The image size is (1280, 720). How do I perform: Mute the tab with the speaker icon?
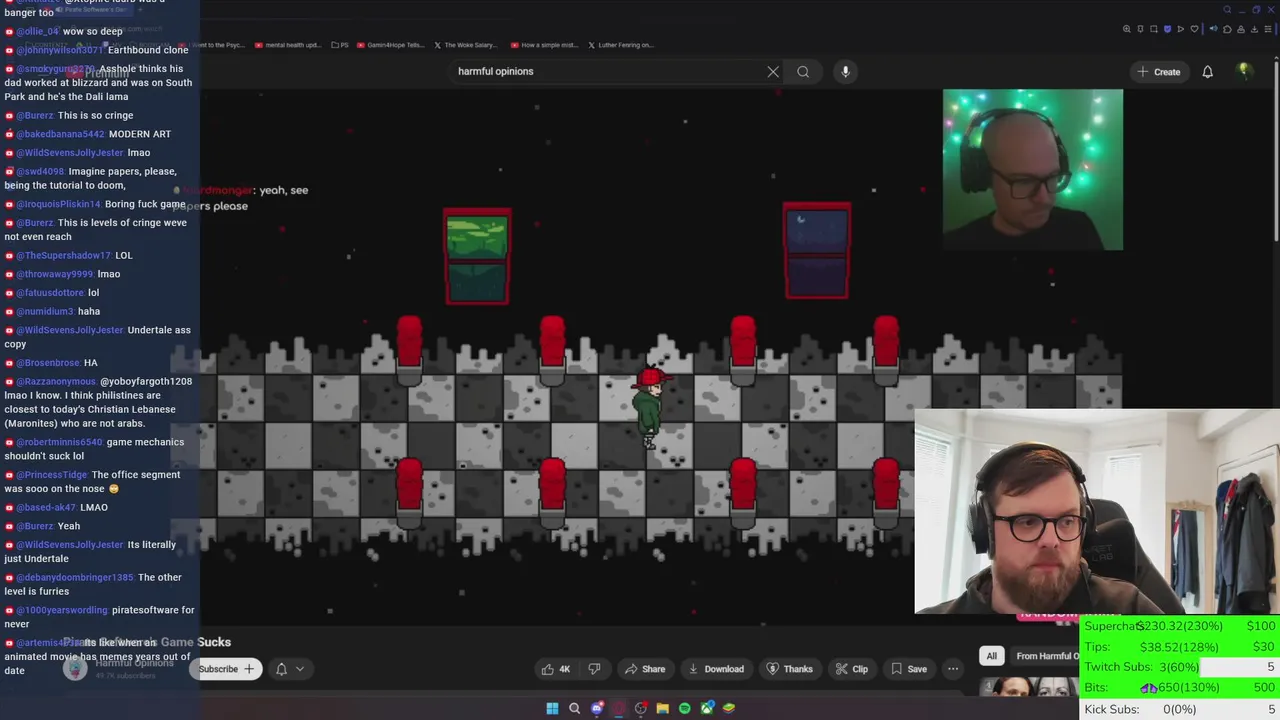click(1214, 29)
